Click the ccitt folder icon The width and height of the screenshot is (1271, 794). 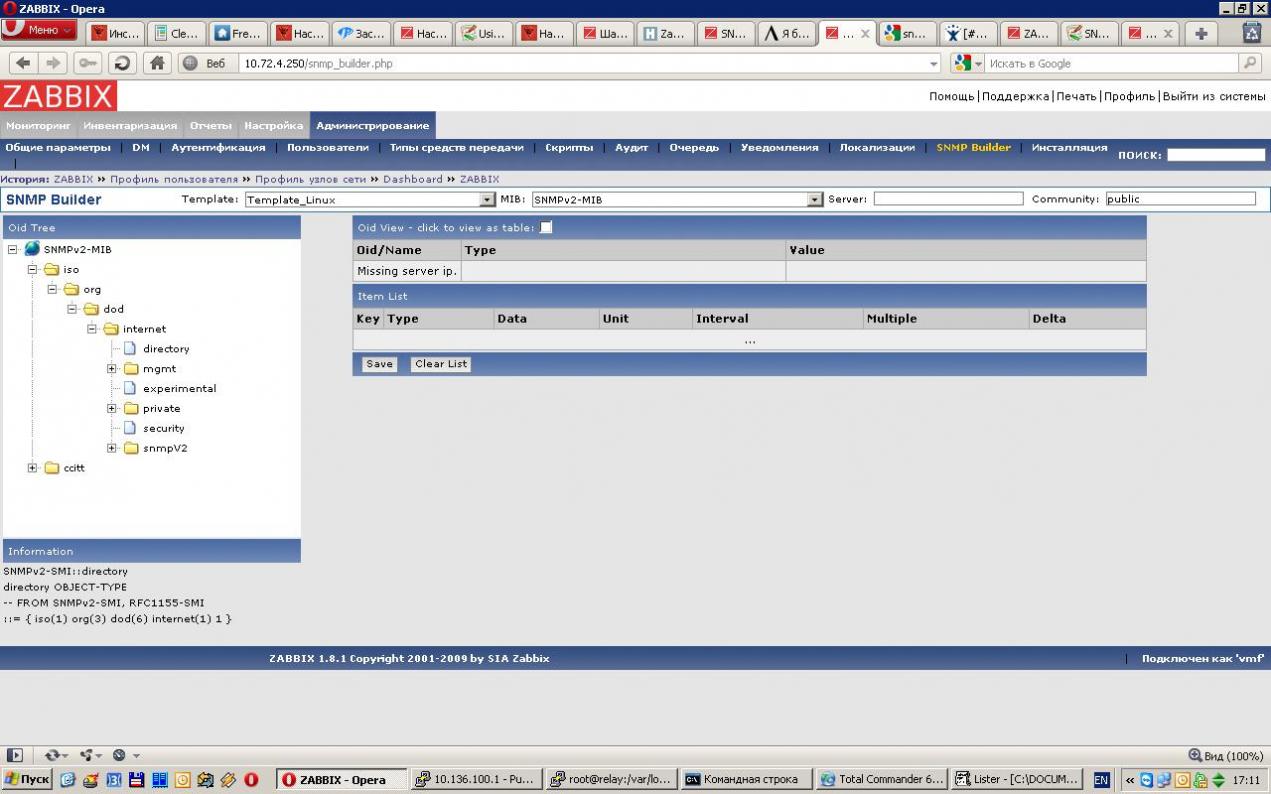(x=52, y=468)
